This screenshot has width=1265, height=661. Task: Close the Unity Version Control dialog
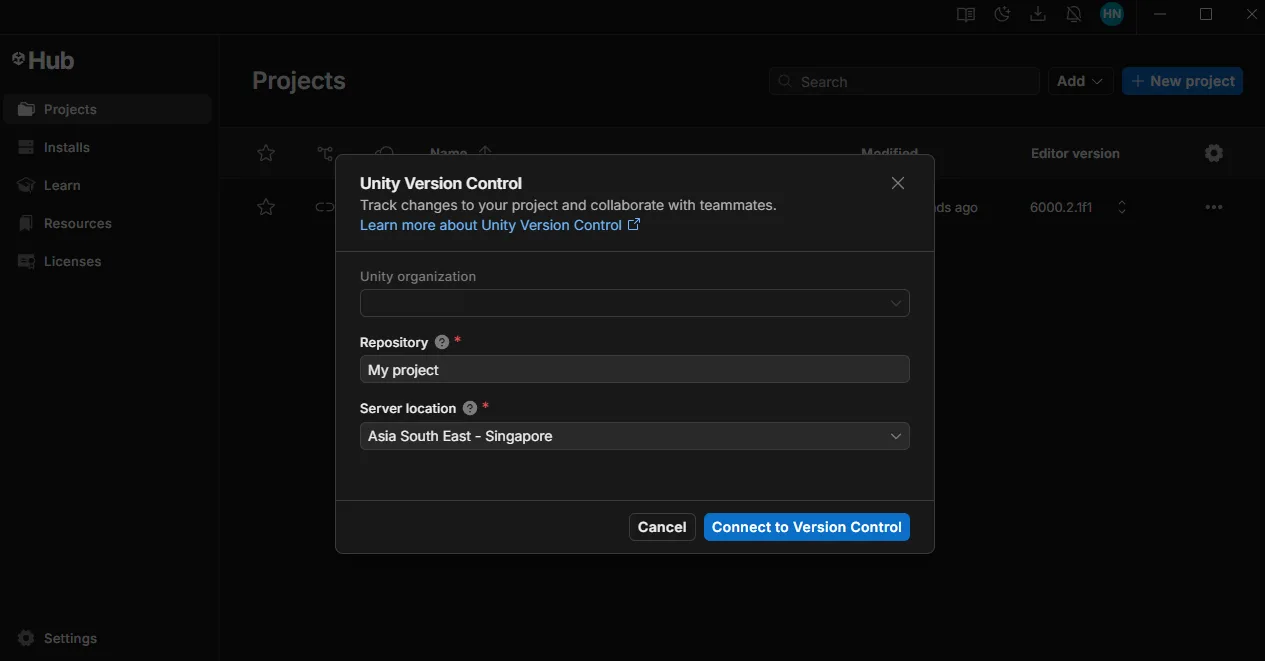pyautogui.click(x=897, y=183)
